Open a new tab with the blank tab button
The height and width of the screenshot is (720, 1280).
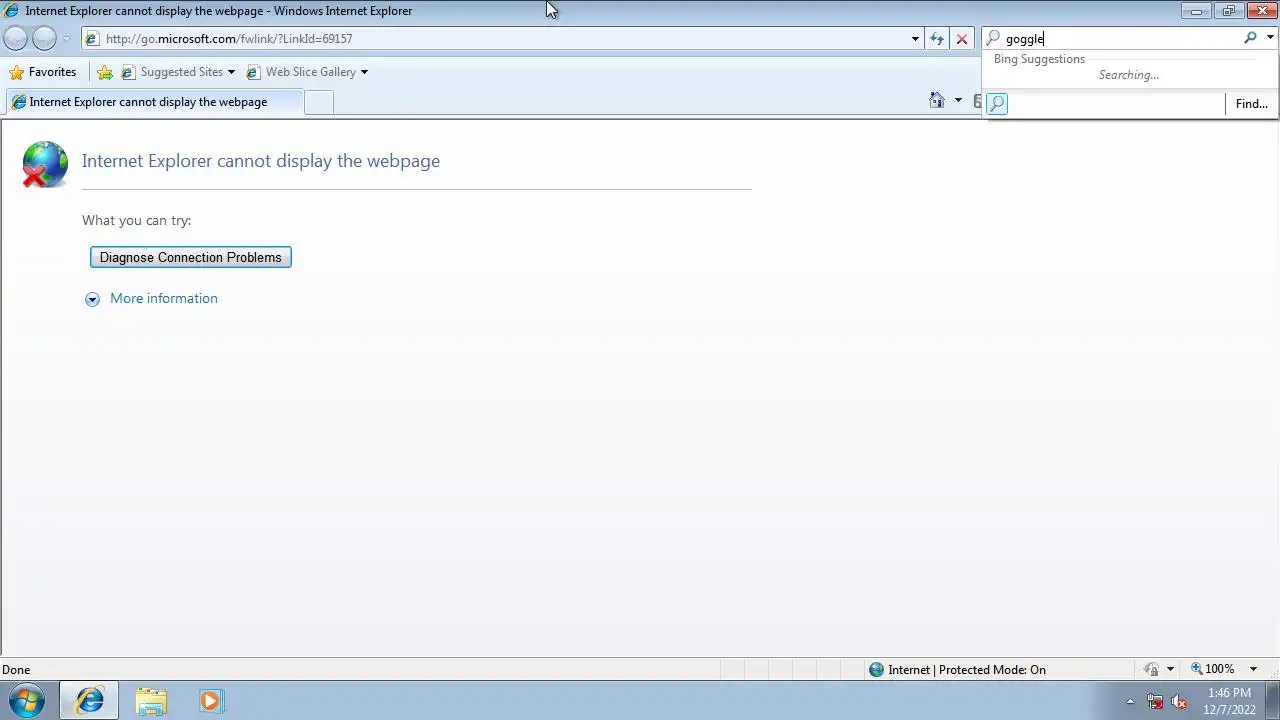(318, 102)
